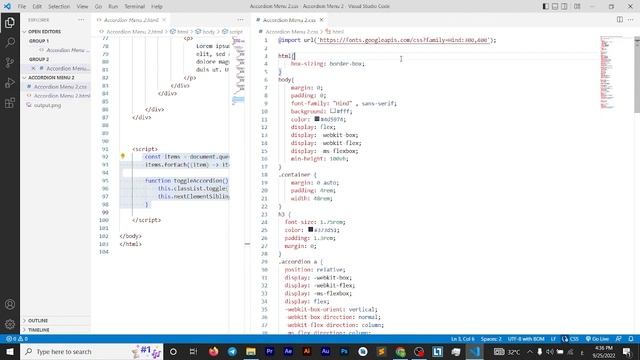Close the Accordion Menu 2.html tab
This screenshot has height=360, width=640.
[164, 20]
